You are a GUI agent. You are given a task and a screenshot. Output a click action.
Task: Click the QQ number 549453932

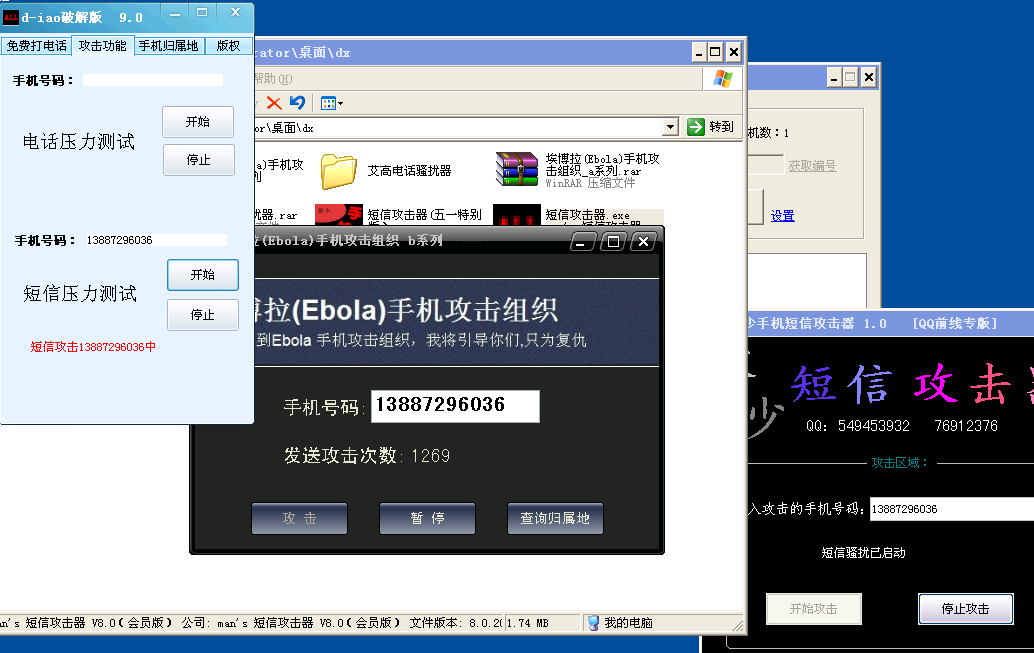tap(874, 426)
